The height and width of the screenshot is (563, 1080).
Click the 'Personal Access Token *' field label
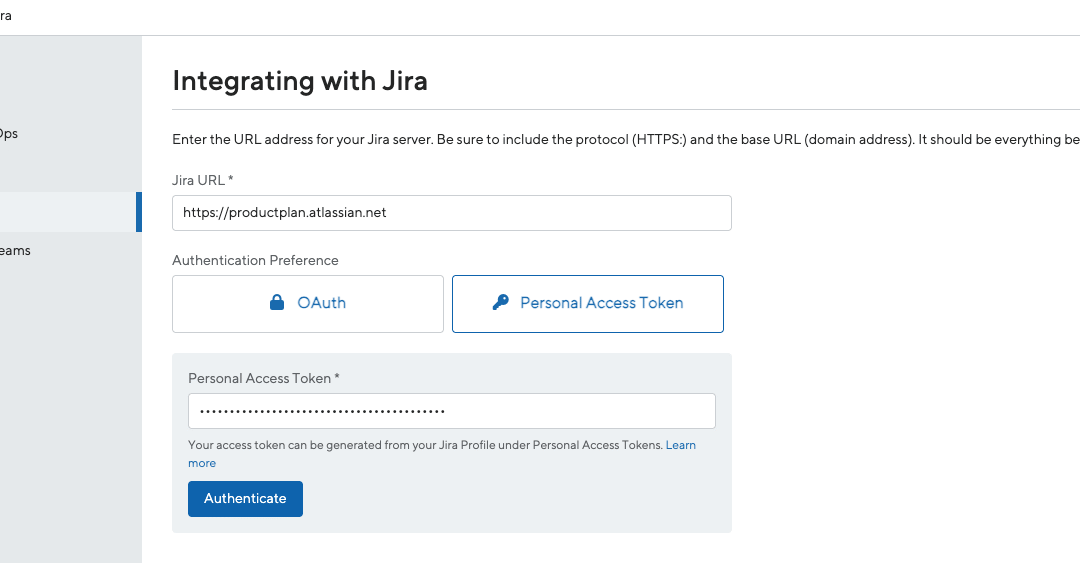pyautogui.click(x=264, y=378)
